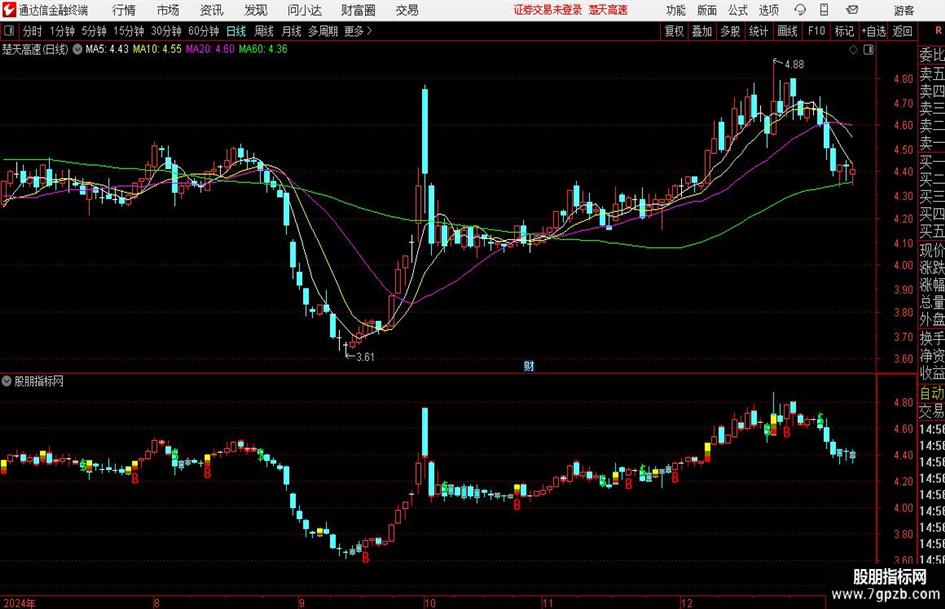Toggle the right panel icon at chart corner
This screenshot has width=945, height=609.
point(868,50)
